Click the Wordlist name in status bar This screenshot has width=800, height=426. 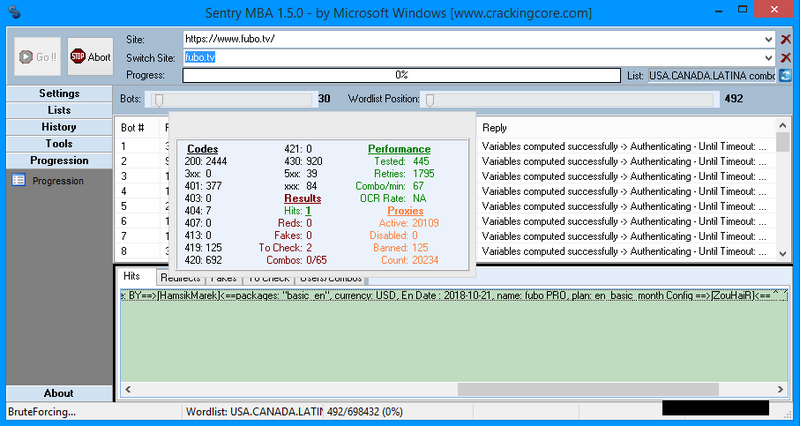click(x=254, y=411)
